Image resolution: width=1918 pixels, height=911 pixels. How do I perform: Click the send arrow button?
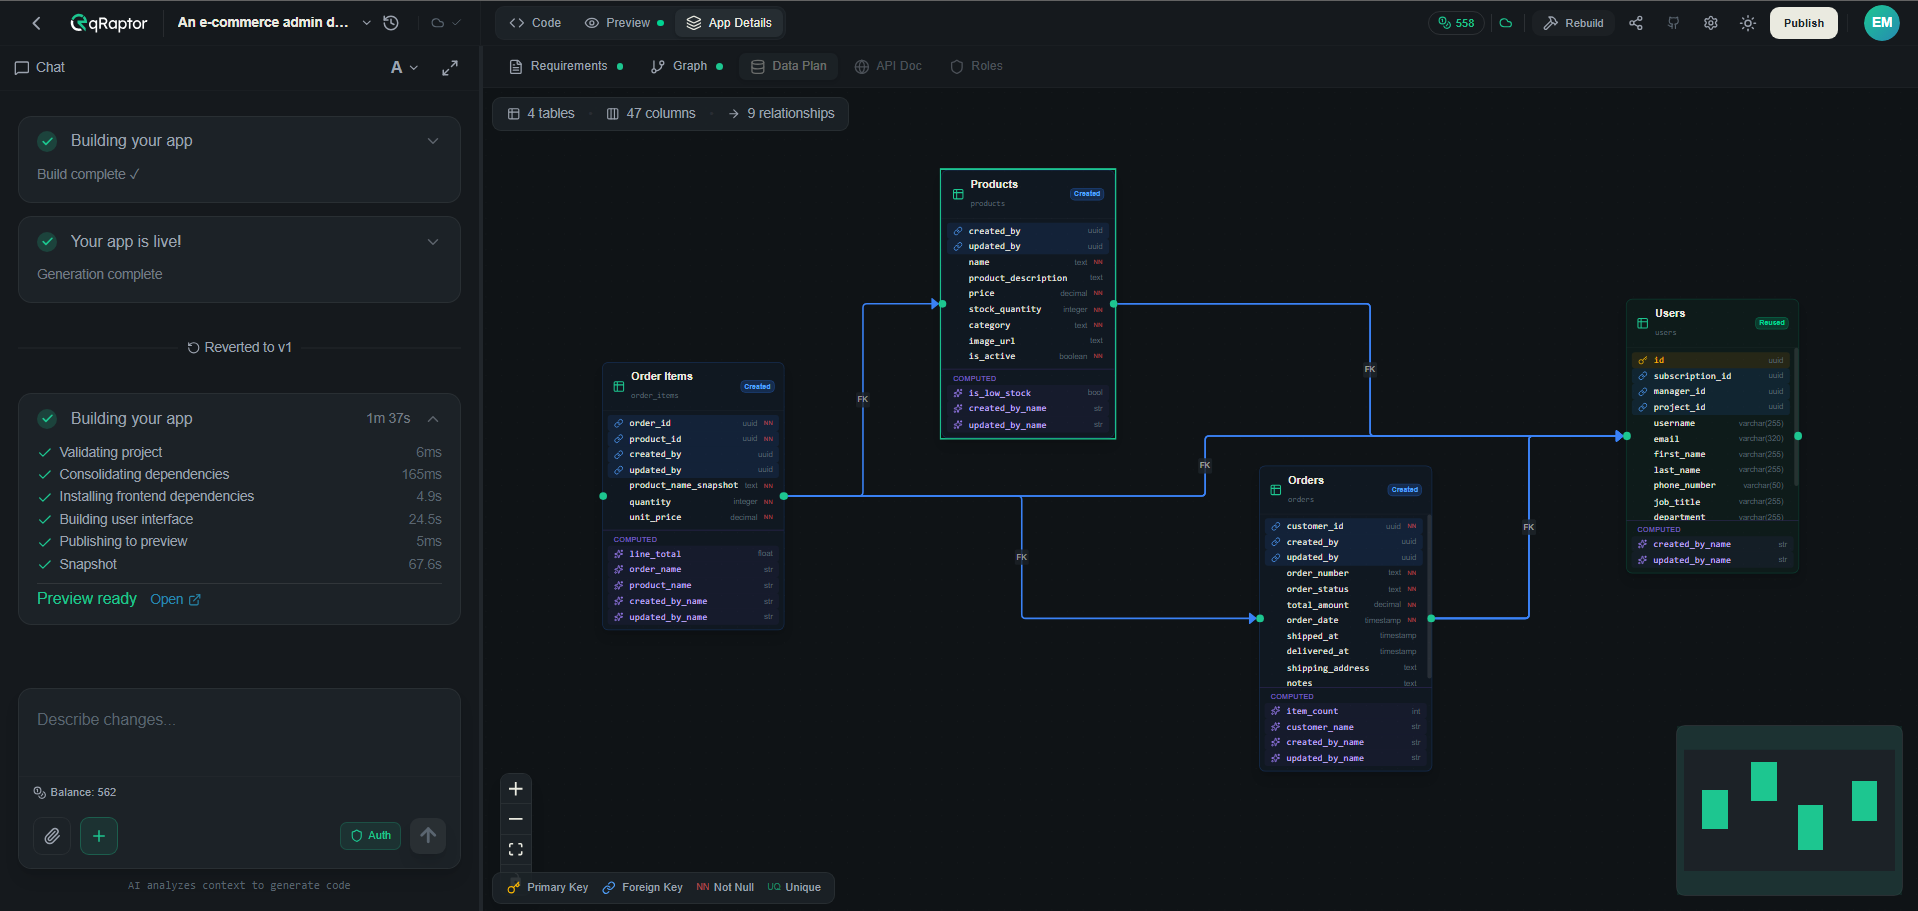(428, 836)
